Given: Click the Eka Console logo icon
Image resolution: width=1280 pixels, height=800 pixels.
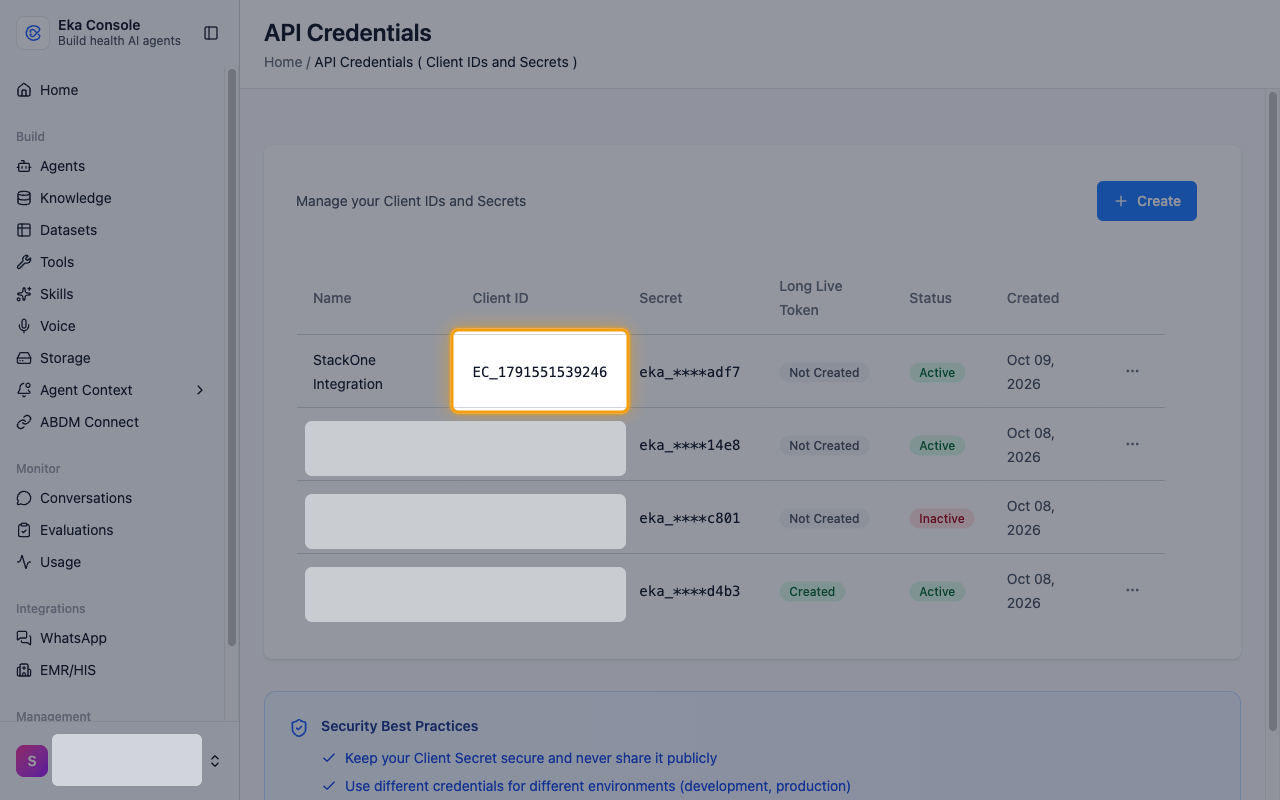Looking at the screenshot, I should [x=33, y=33].
